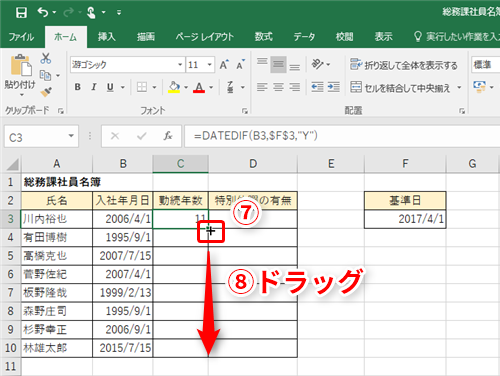Open the 游ゴシック font name dropdown

point(180,65)
